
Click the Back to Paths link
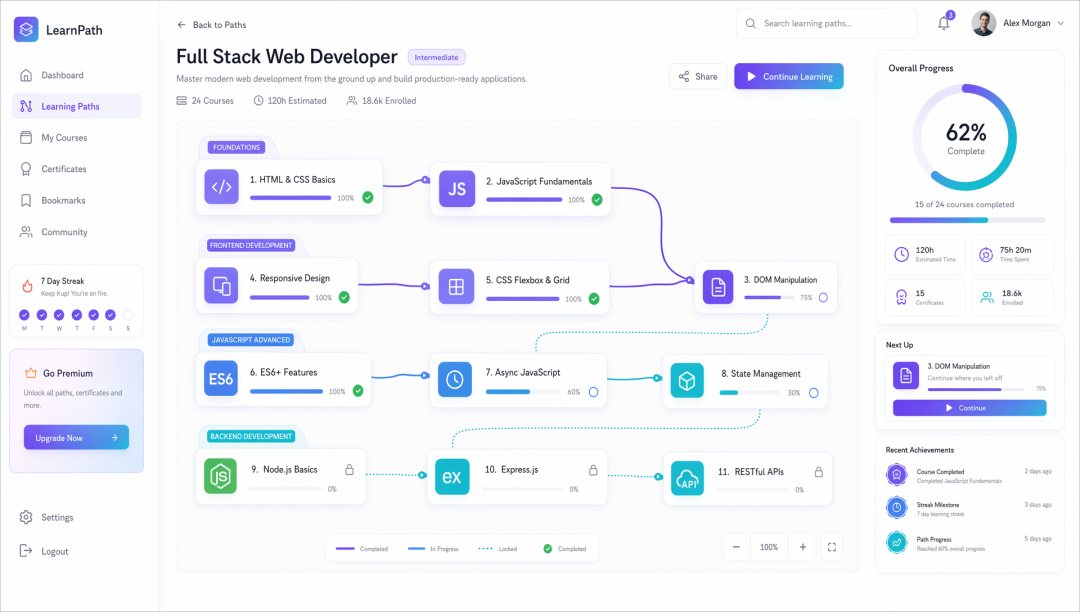point(211,25)
